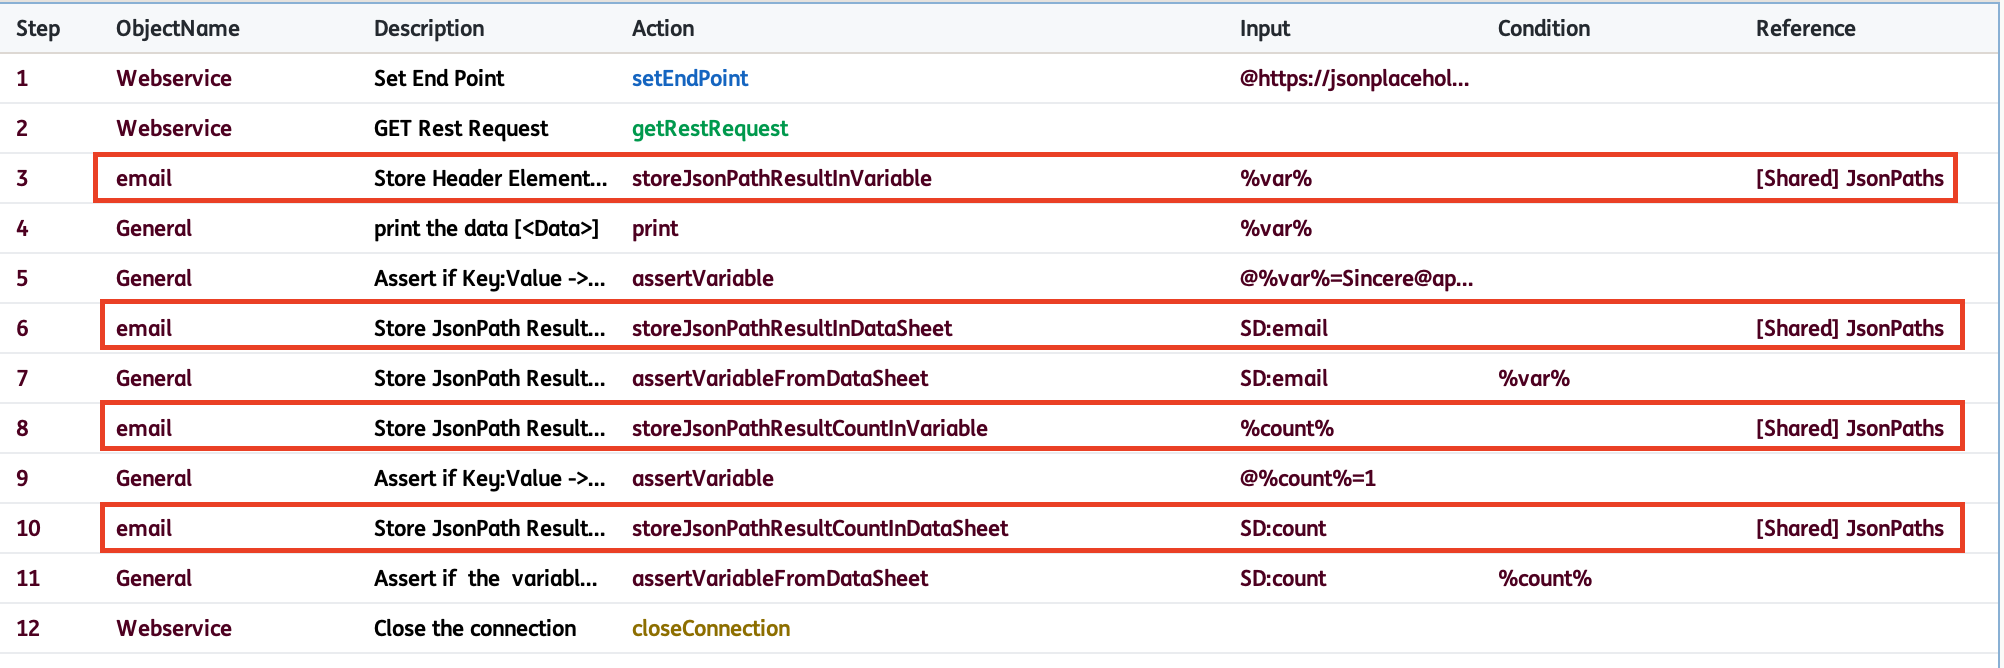Viewport: 2004px width, 668px height.
Task: Select the storeJsonPathResultInVariable action cell
Action: [x=781, y=178]
